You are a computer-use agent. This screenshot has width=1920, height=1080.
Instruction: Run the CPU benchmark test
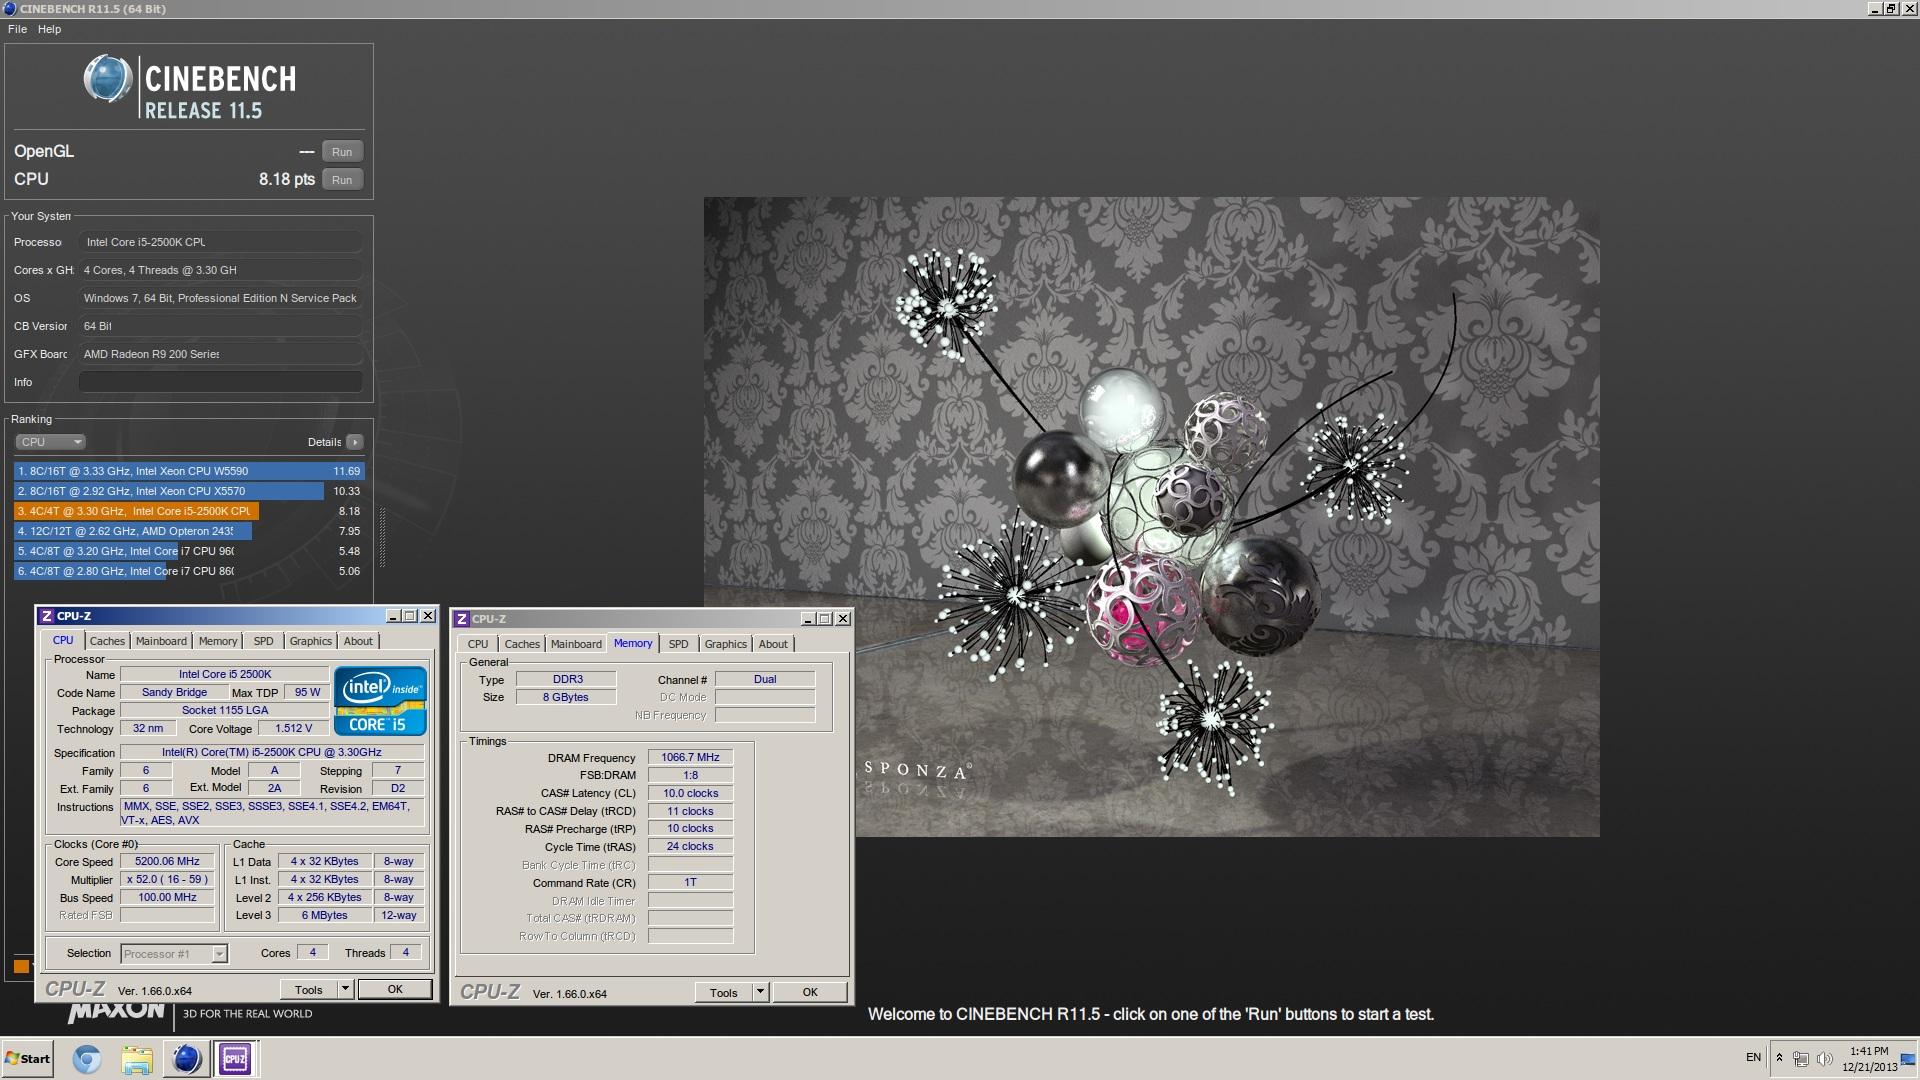342,180
